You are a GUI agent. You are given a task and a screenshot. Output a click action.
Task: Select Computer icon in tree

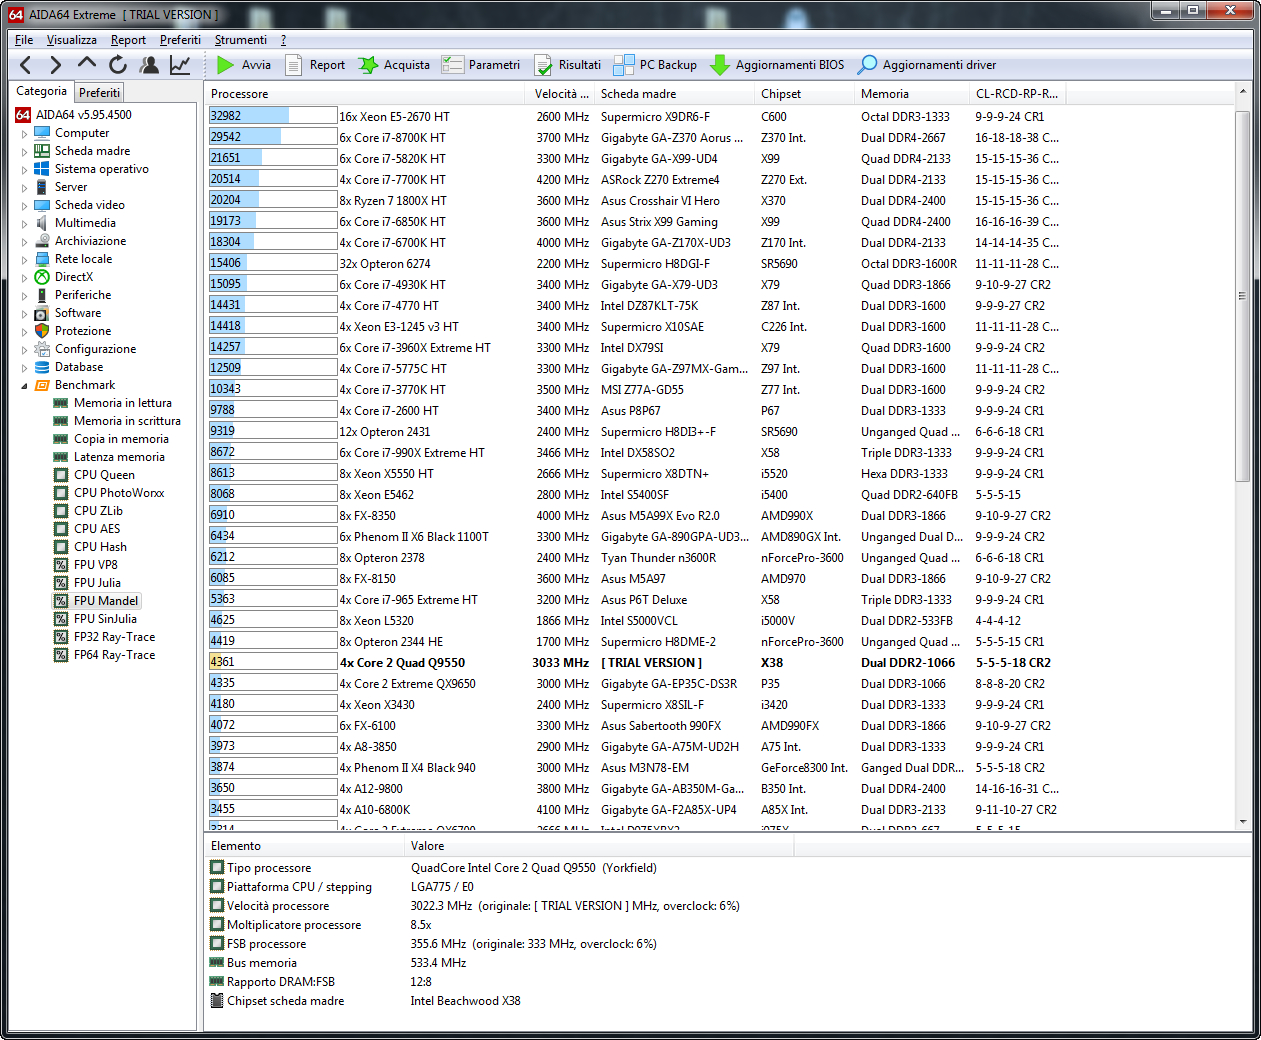click(x=42, y=133)
